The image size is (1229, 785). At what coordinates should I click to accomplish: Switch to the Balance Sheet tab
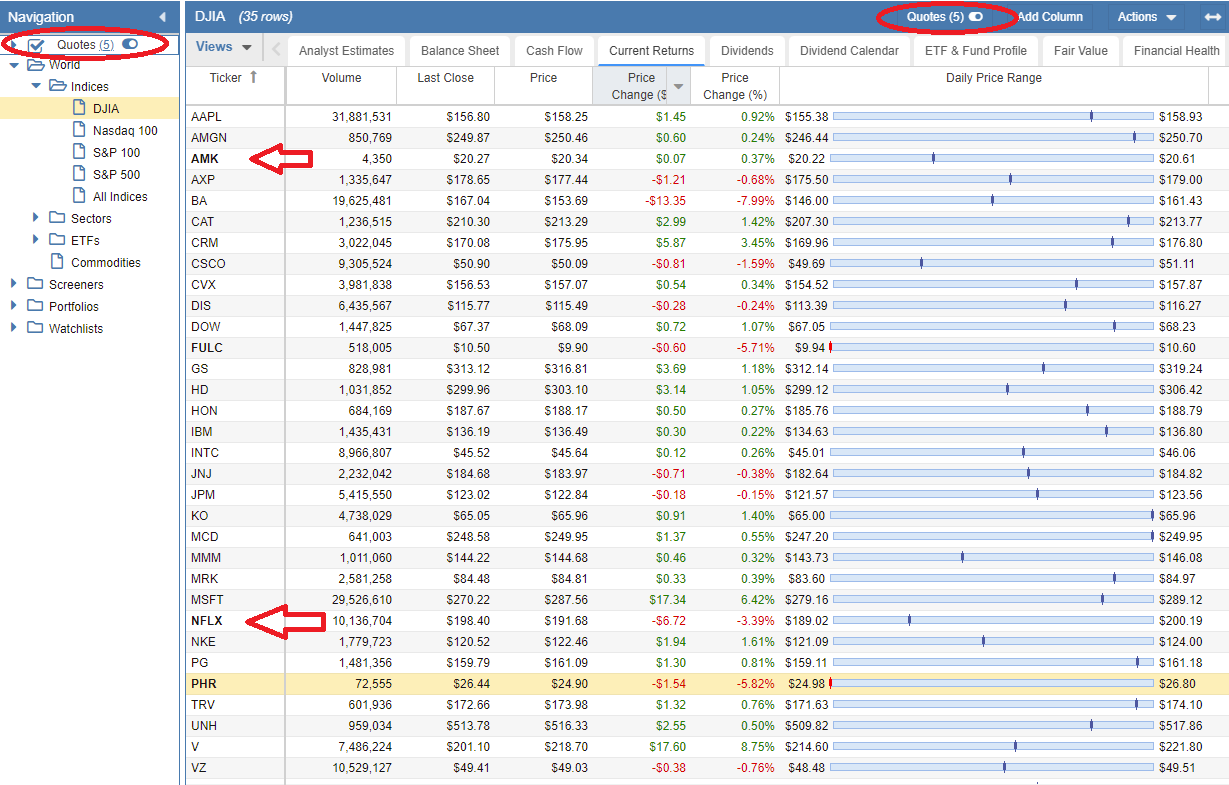[460, 51]
